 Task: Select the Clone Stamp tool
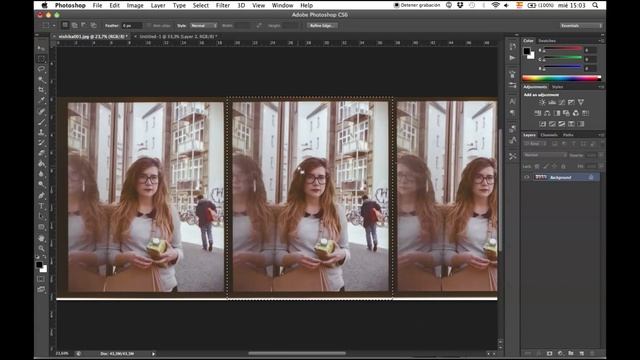coord(41,132)
